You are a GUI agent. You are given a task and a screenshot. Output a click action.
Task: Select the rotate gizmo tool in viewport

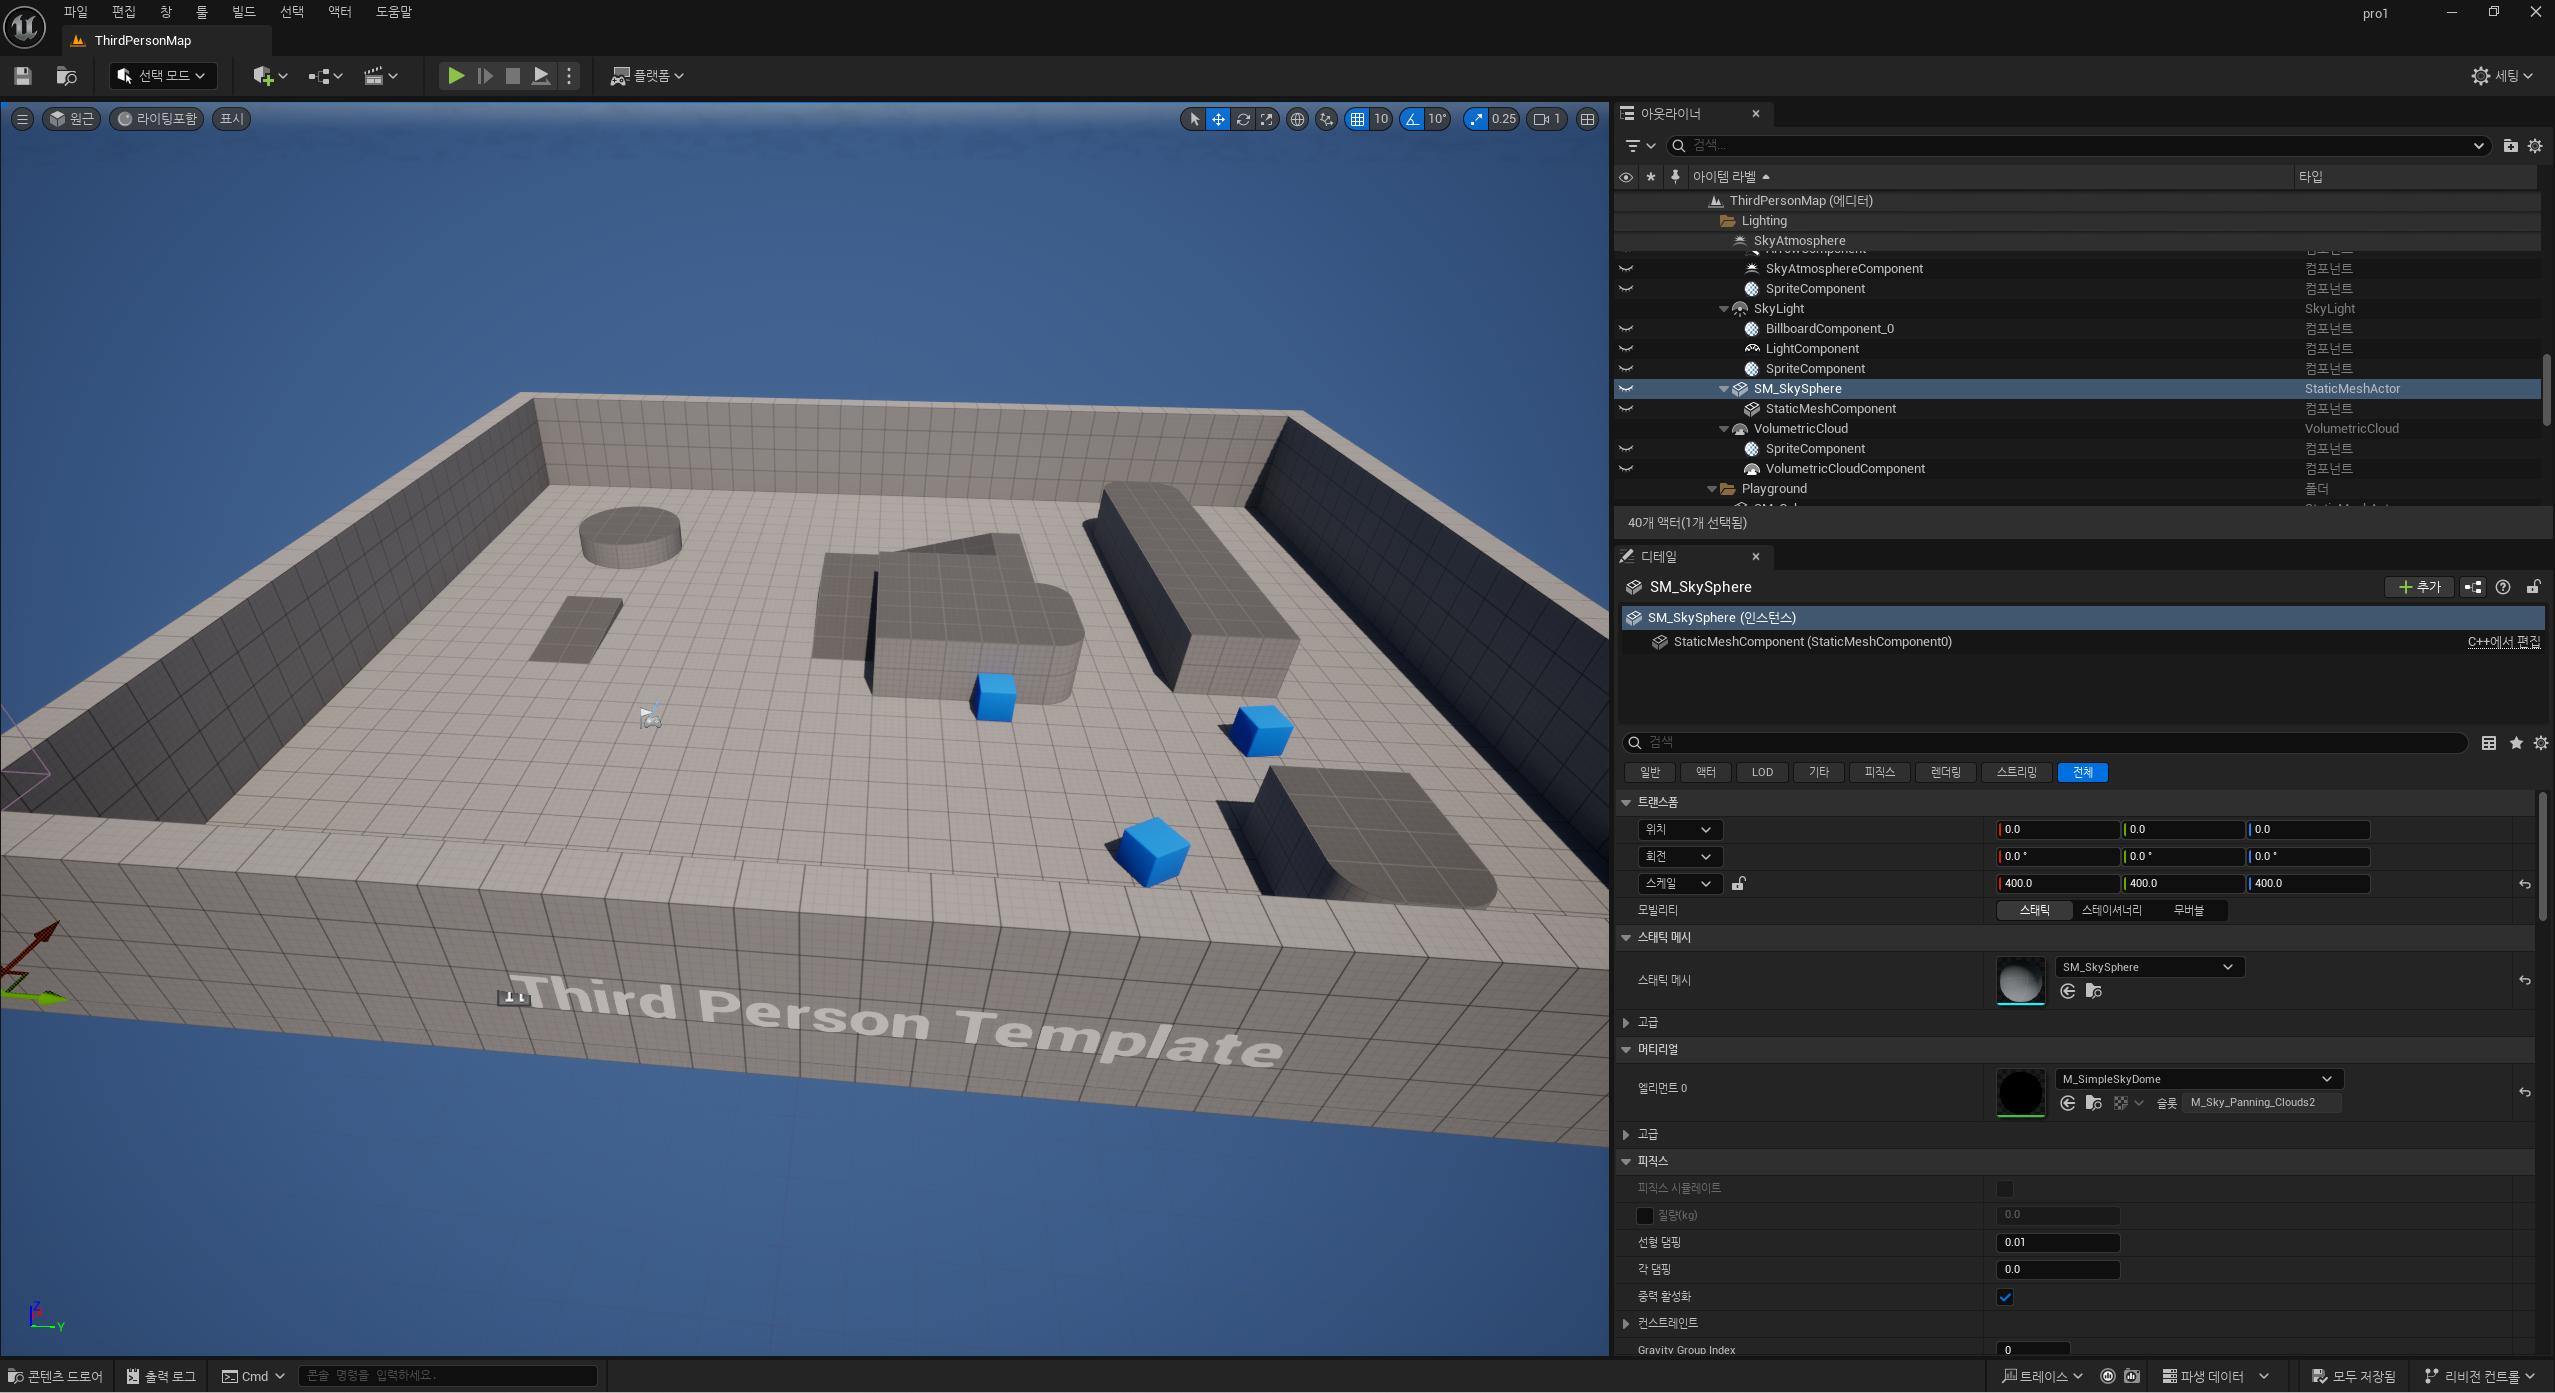click(1243, 119)
